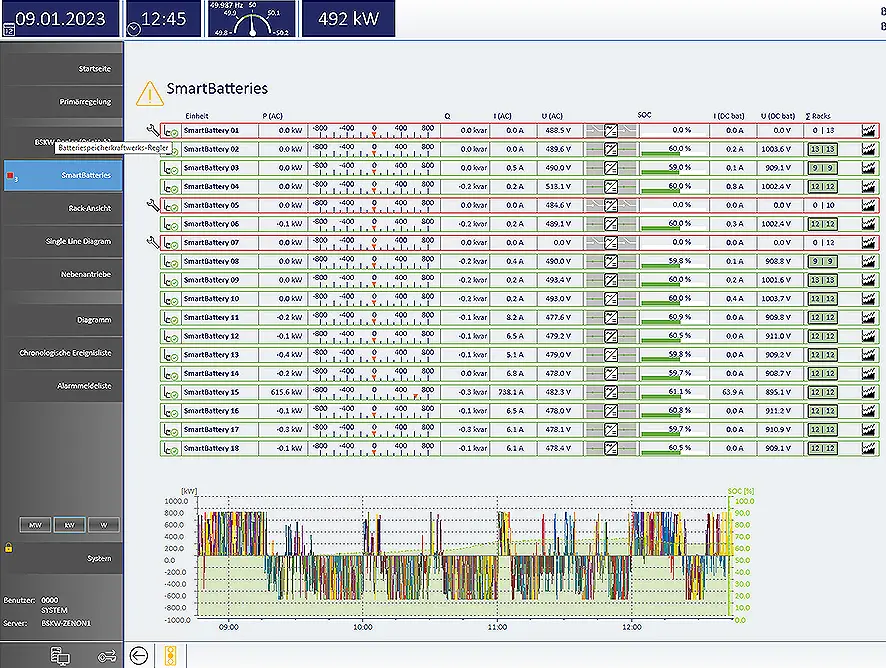The image size is (886, 668).
Task: Click maintenance wrench icon beside SmartBattery 07
Action: (153, 242)
